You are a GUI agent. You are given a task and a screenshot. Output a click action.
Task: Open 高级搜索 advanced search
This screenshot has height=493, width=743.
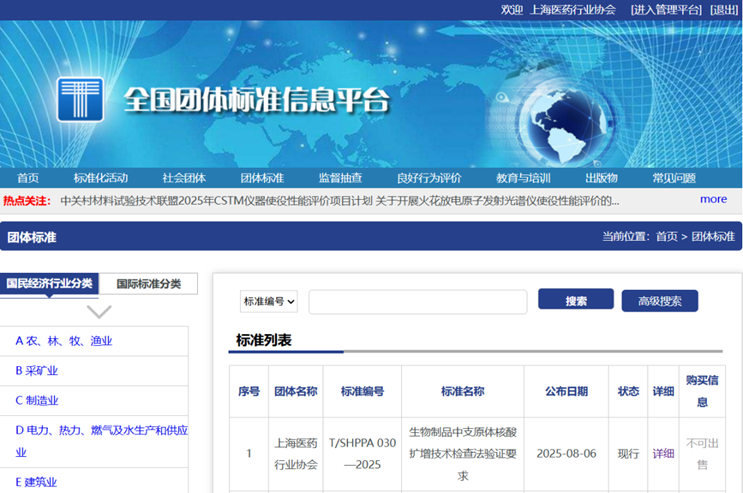(x=660, y=301)
